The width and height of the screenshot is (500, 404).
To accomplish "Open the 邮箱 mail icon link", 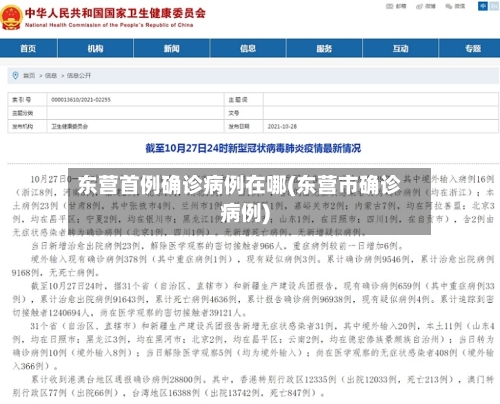I will click(x=396, y=6).
